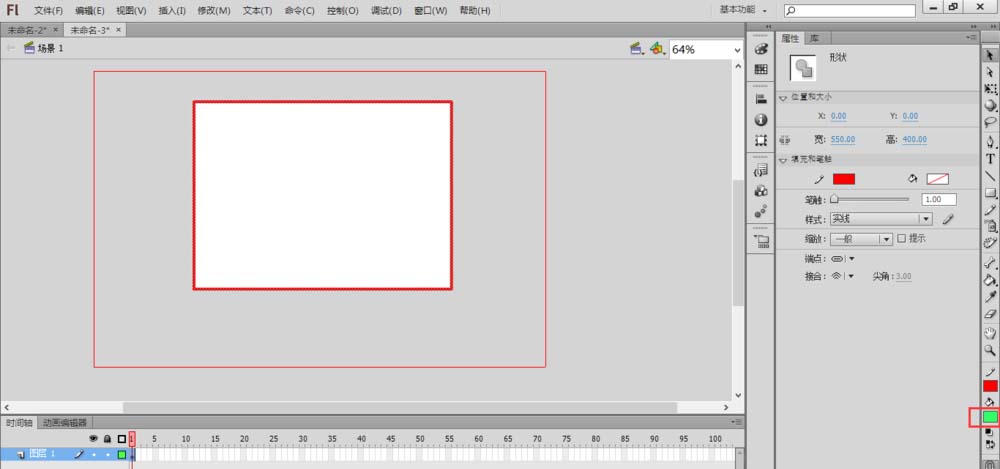Open the Transform panel icon

click(761, 140)
